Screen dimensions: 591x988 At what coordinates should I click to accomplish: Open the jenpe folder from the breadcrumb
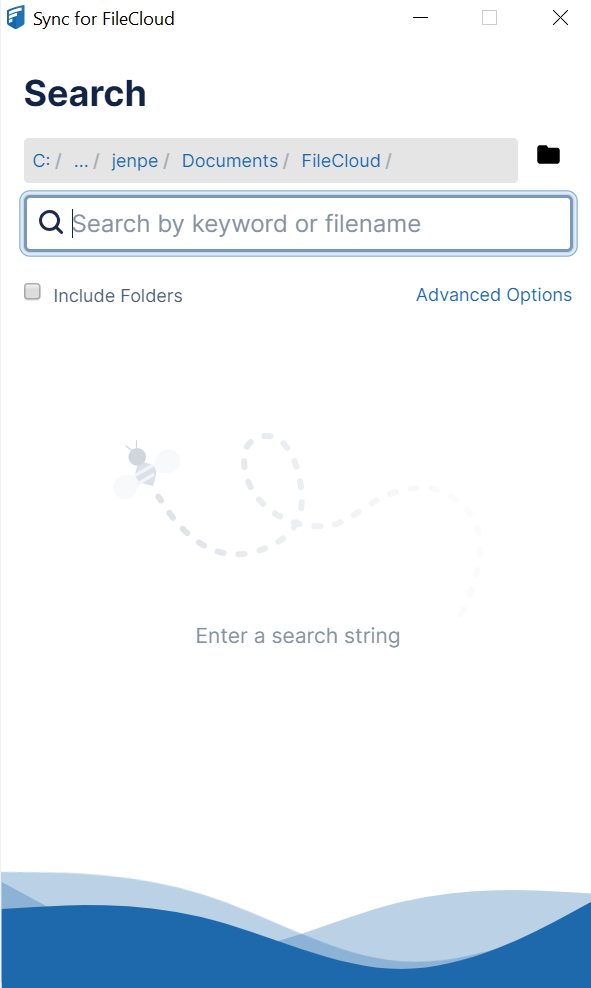135,160
